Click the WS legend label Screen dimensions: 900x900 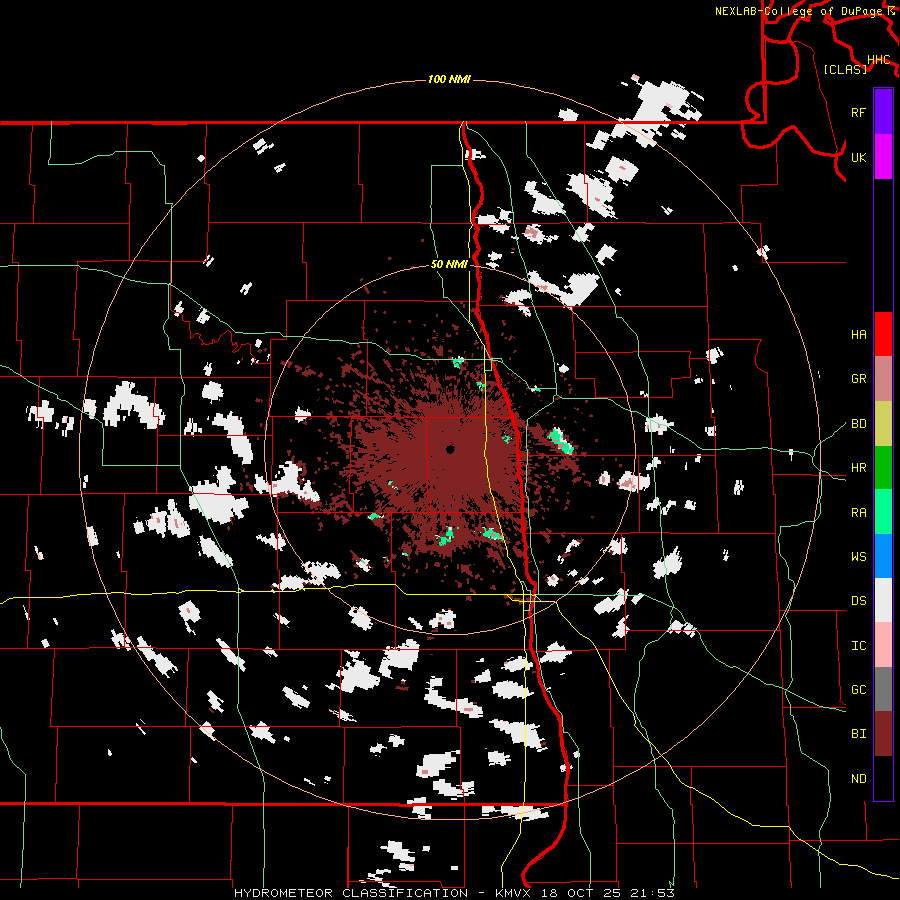(x=859, y=557)
